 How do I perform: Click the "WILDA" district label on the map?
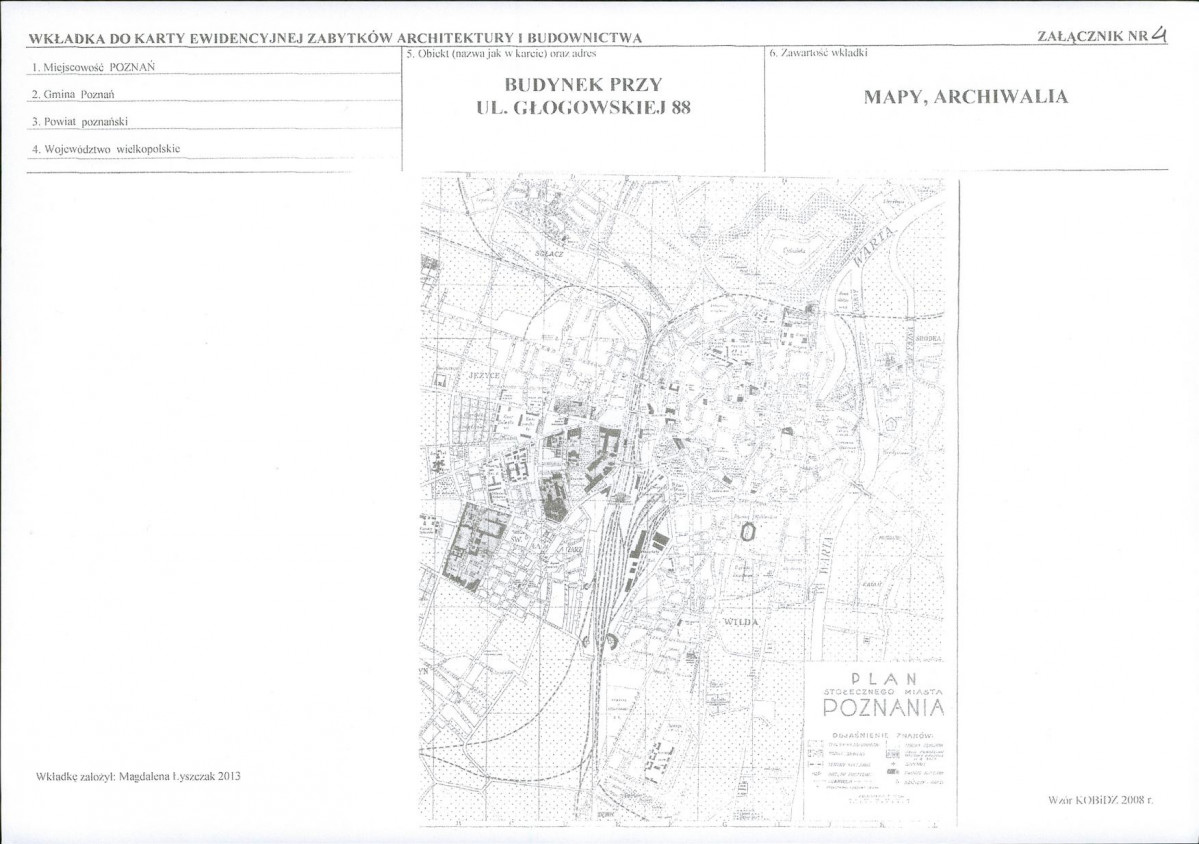pyautogui.click(x=741, y=622)
